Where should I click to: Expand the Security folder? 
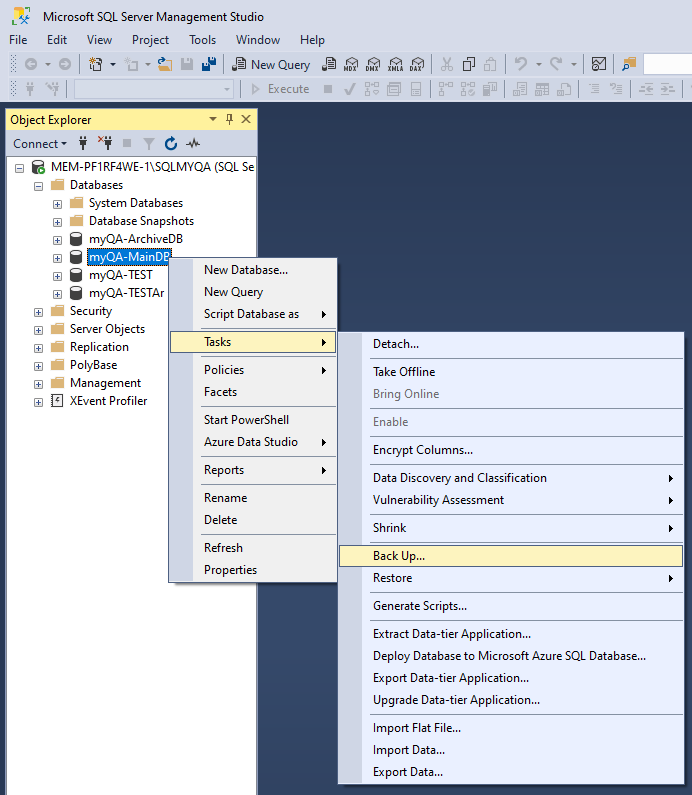tap(39, 312)
